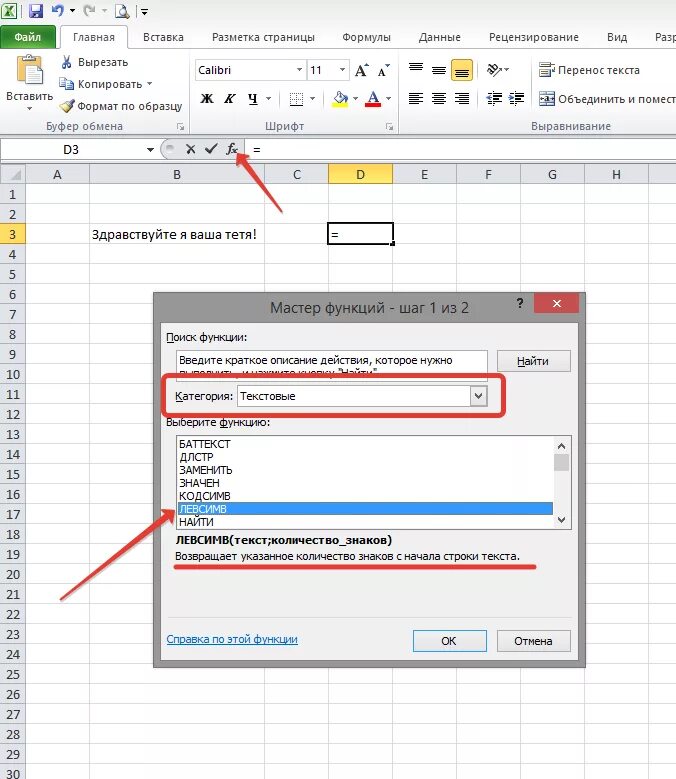Switch to Разметка страницы tab
Viewport: 676px width, 779px height.
point(263,37)
